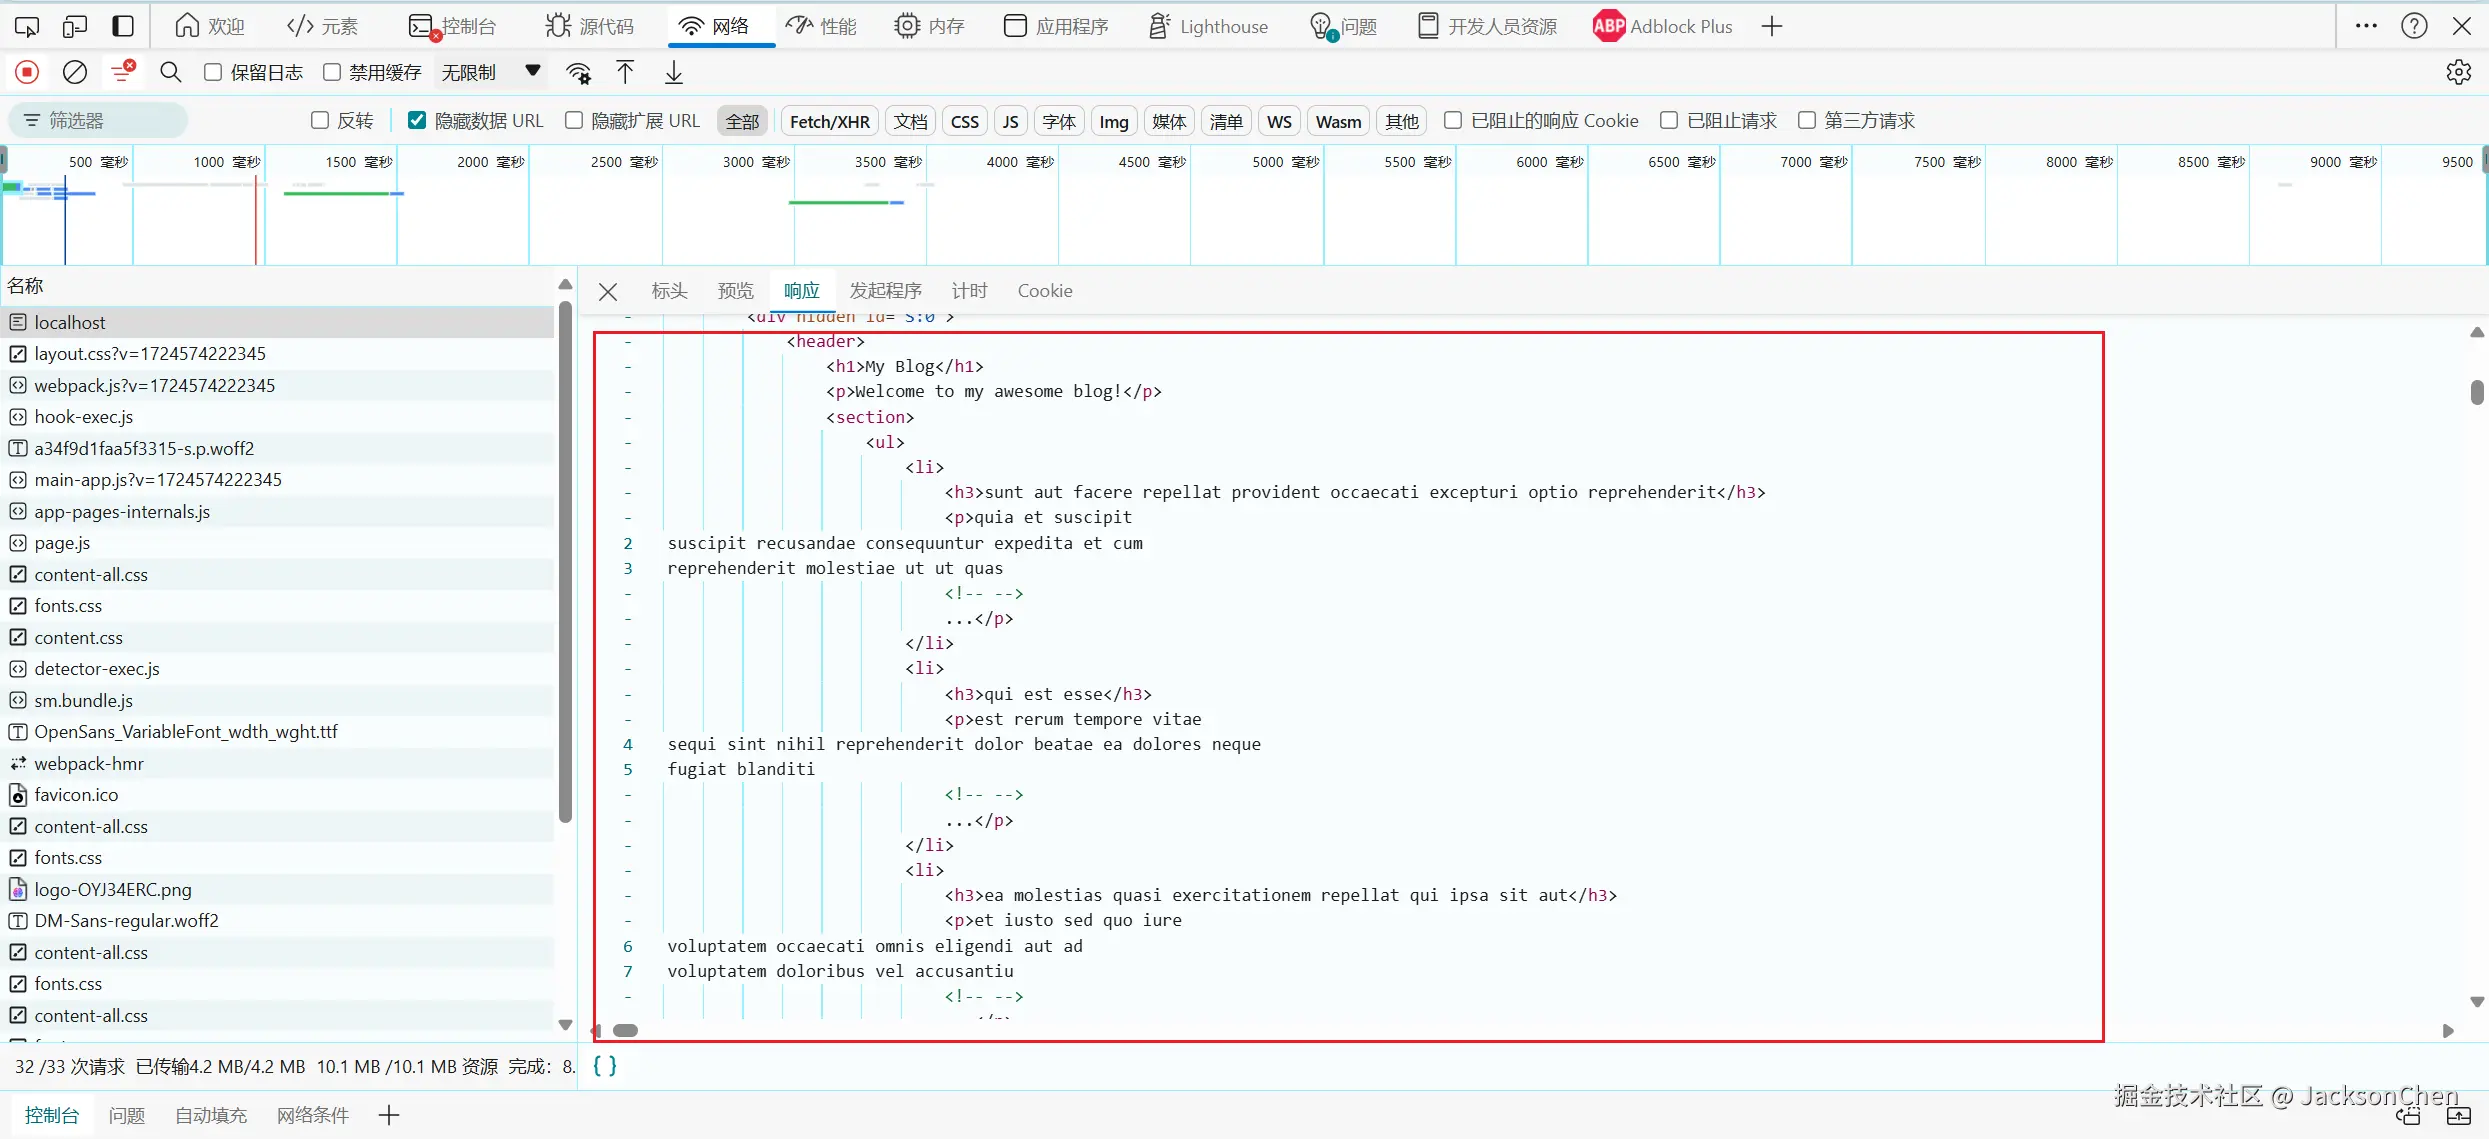Filter requests by Fetch/XHR
The width and height of the screenshot is (2489, 1139).
[829, 121]
